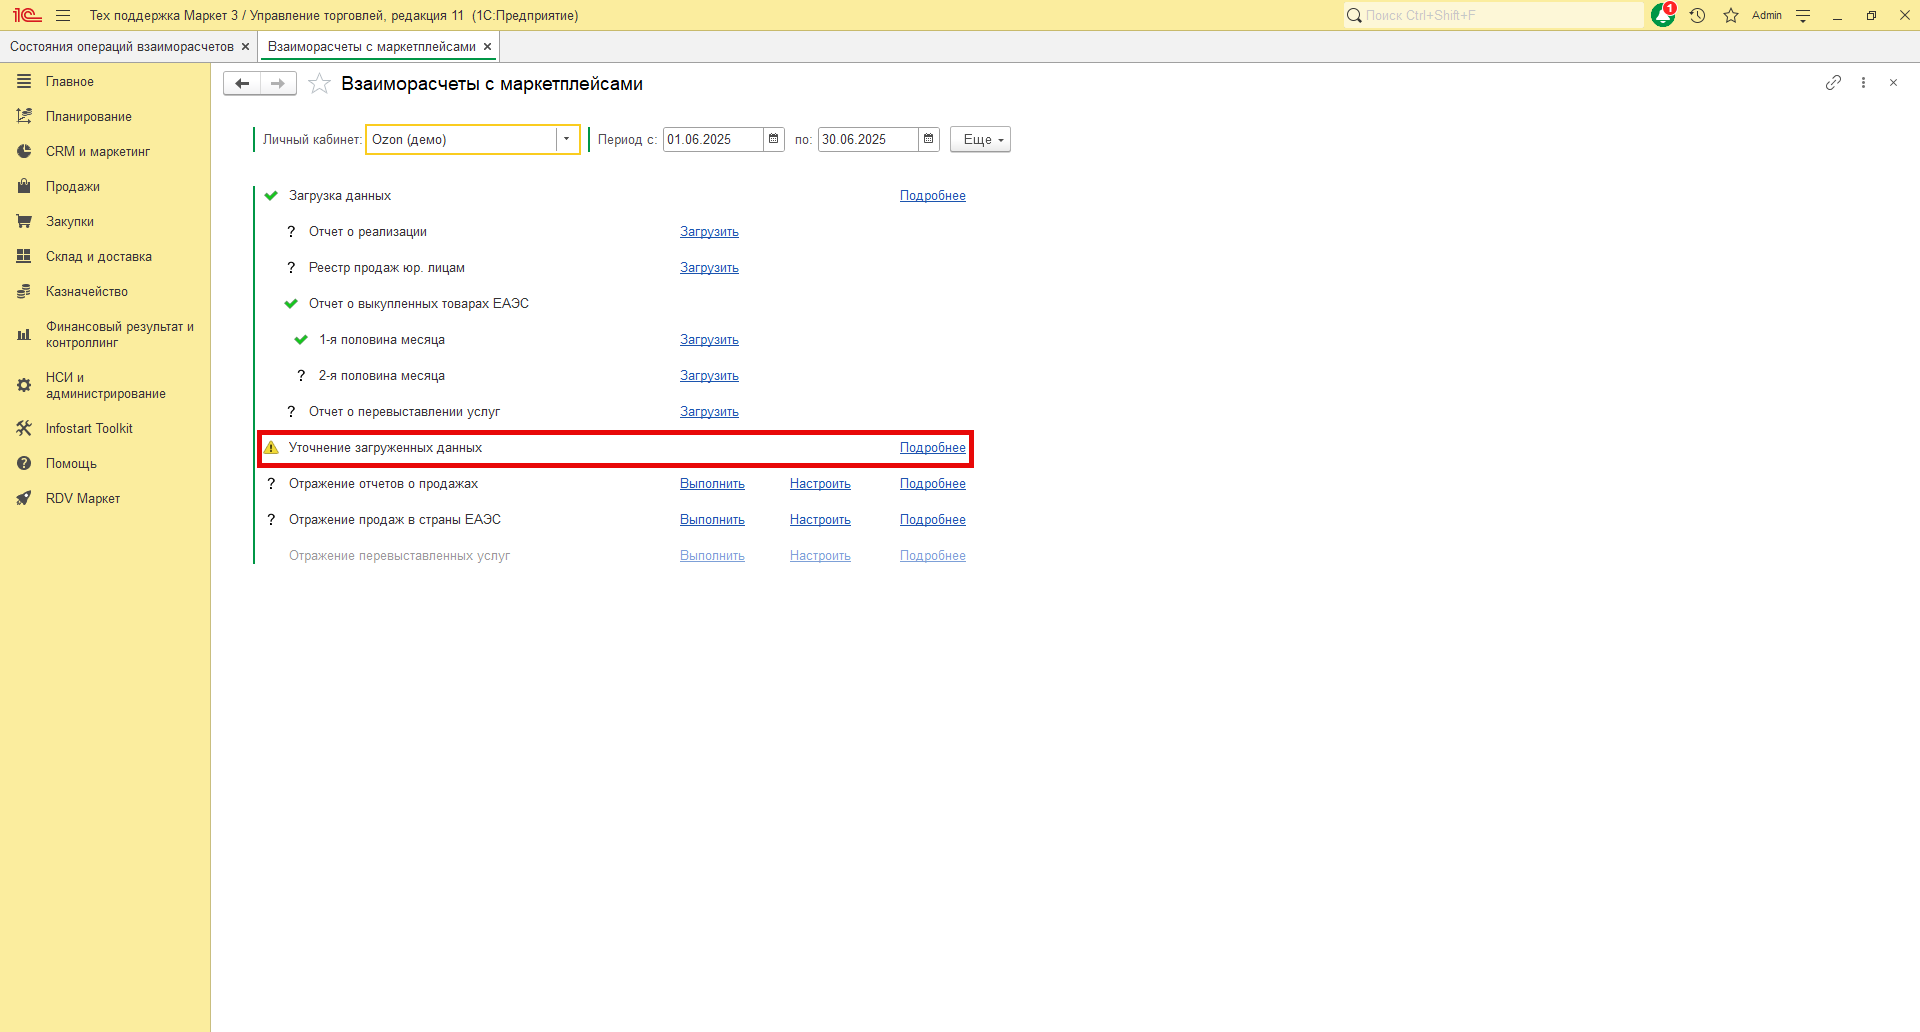Image resolution: width=1920 pixels, height=1032 pixels.
Task: Open the history clock icon
Action: (1697, 15)
